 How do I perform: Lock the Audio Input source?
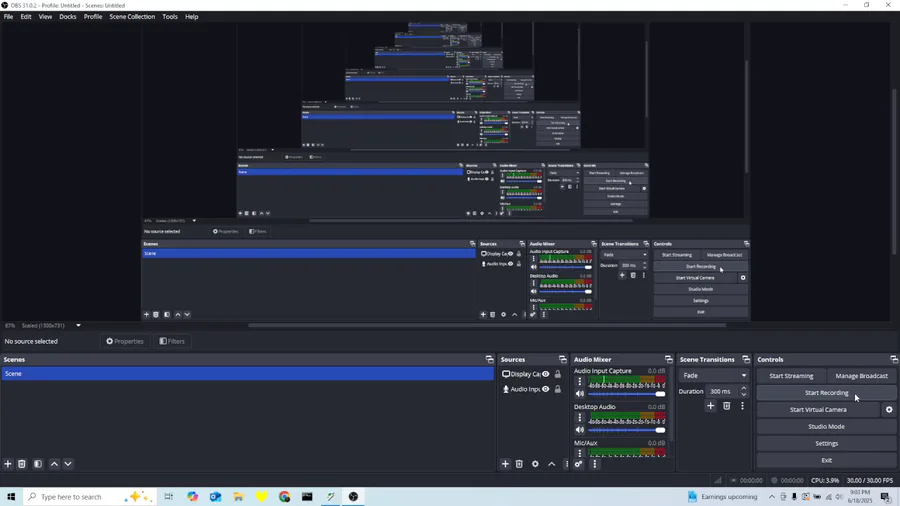558,389
